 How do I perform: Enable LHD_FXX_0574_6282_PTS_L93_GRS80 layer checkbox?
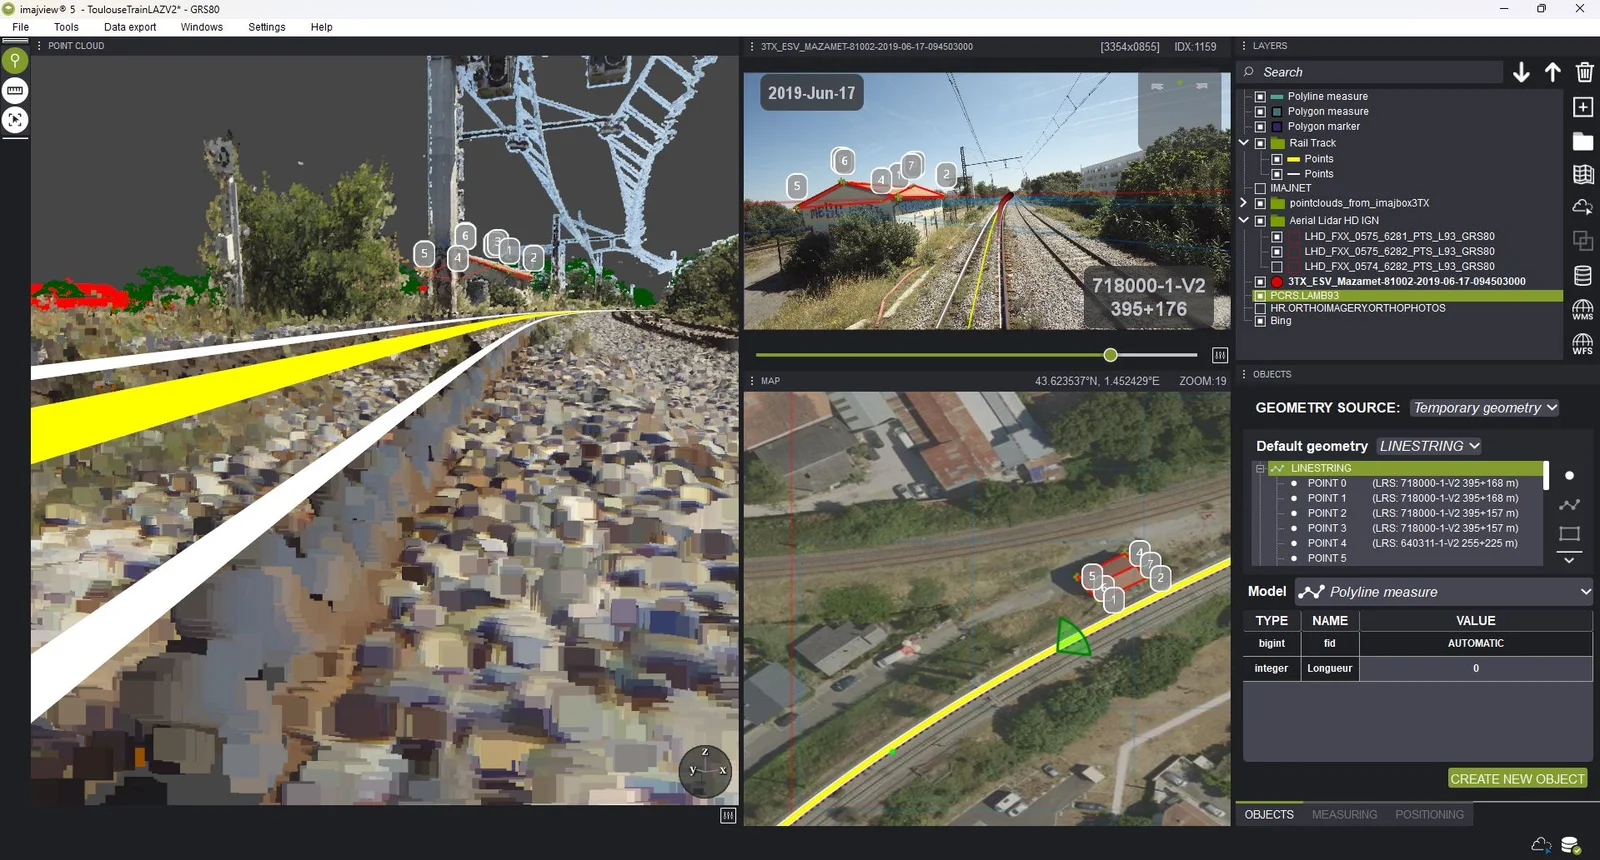(1277, 267)
